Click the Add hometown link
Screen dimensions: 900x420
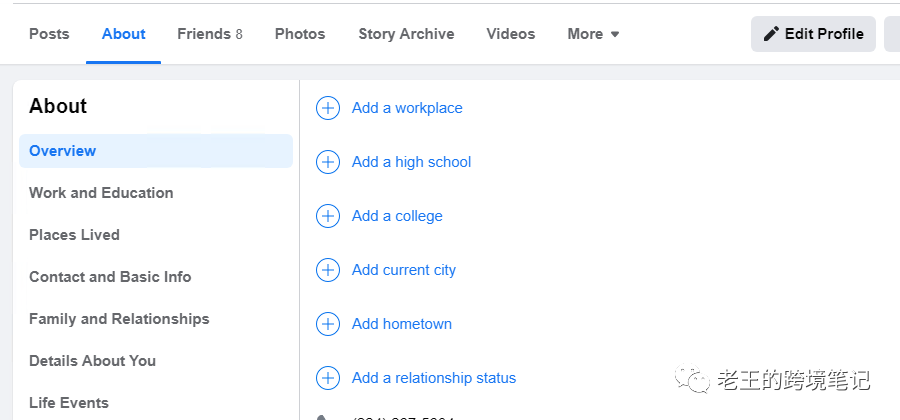tap(402, 324)
